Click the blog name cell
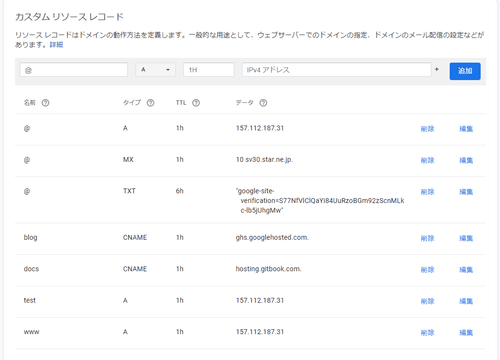The height and width of the screenshot is (360, 500). pyautogui.click(x=30, y=237)
